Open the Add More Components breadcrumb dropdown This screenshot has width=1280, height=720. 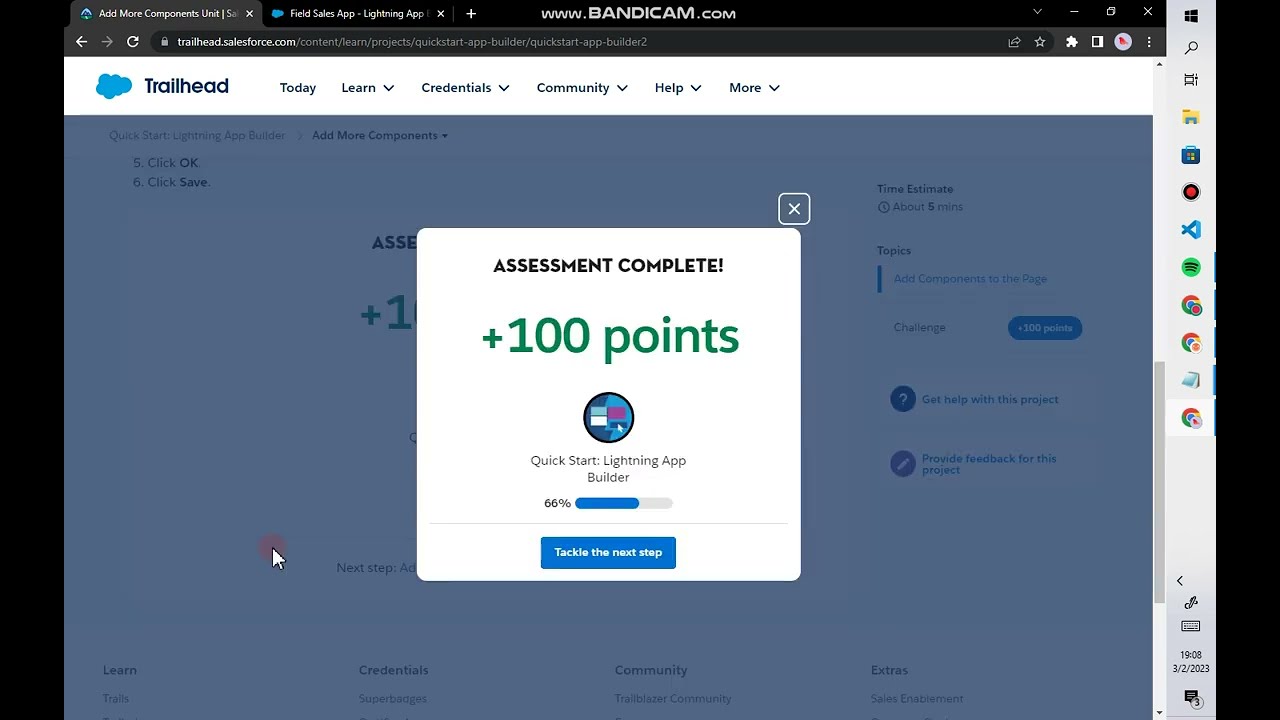pos(380,135)
